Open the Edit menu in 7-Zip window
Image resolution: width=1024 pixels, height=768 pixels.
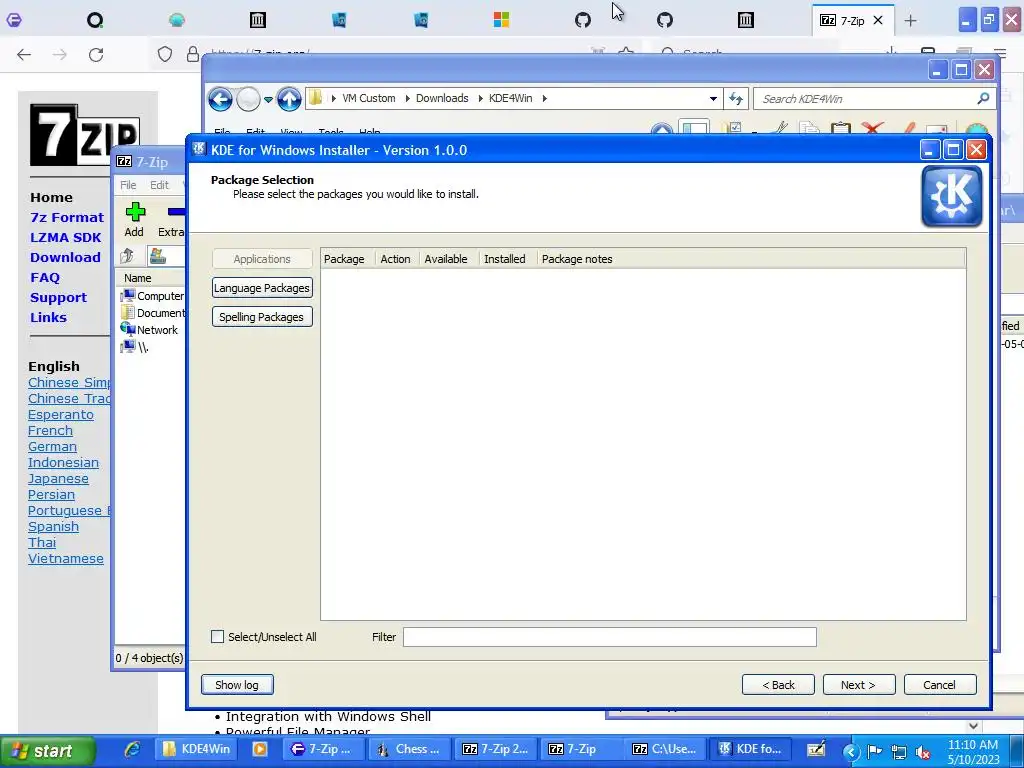[159, 185]
